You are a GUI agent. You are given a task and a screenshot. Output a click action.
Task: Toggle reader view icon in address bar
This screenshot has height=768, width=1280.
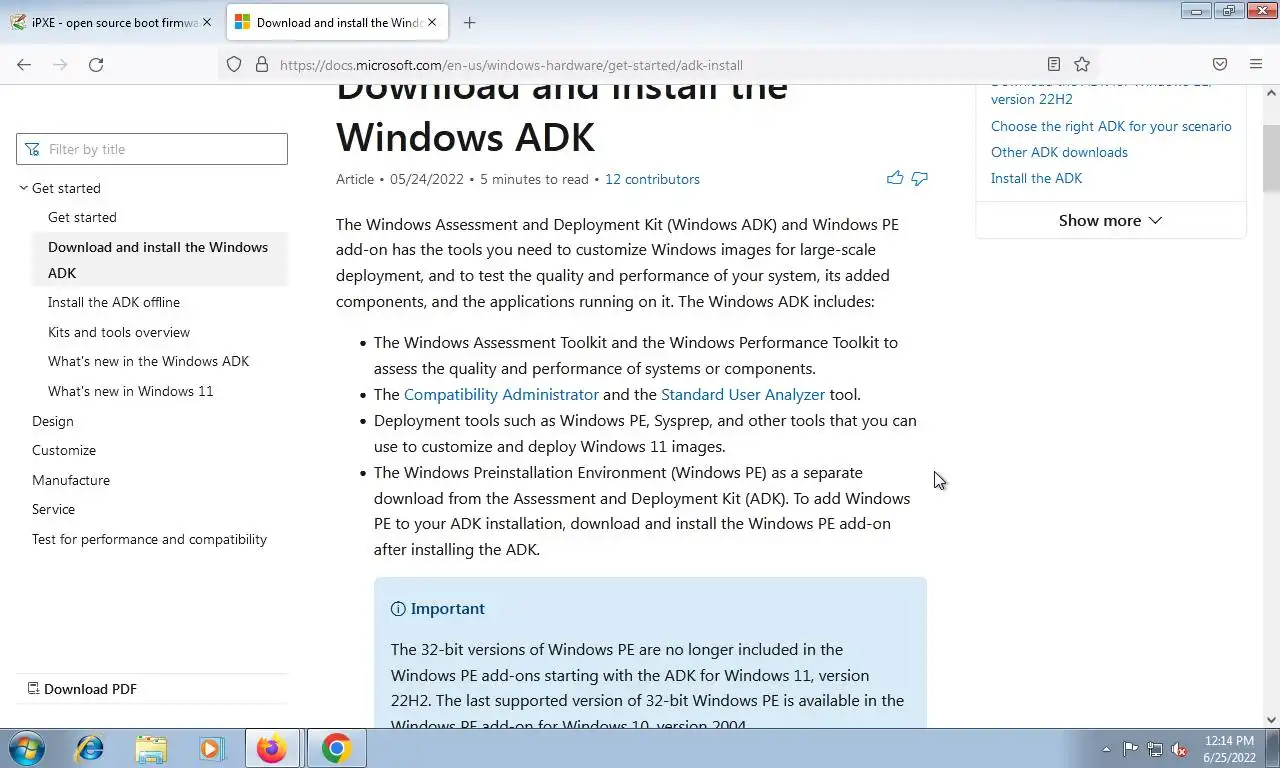(x=1053, y=64)
